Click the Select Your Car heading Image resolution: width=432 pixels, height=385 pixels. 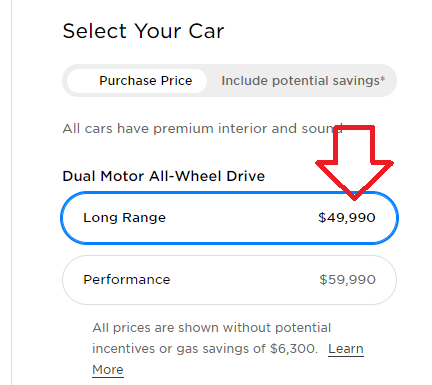point(143,31)
